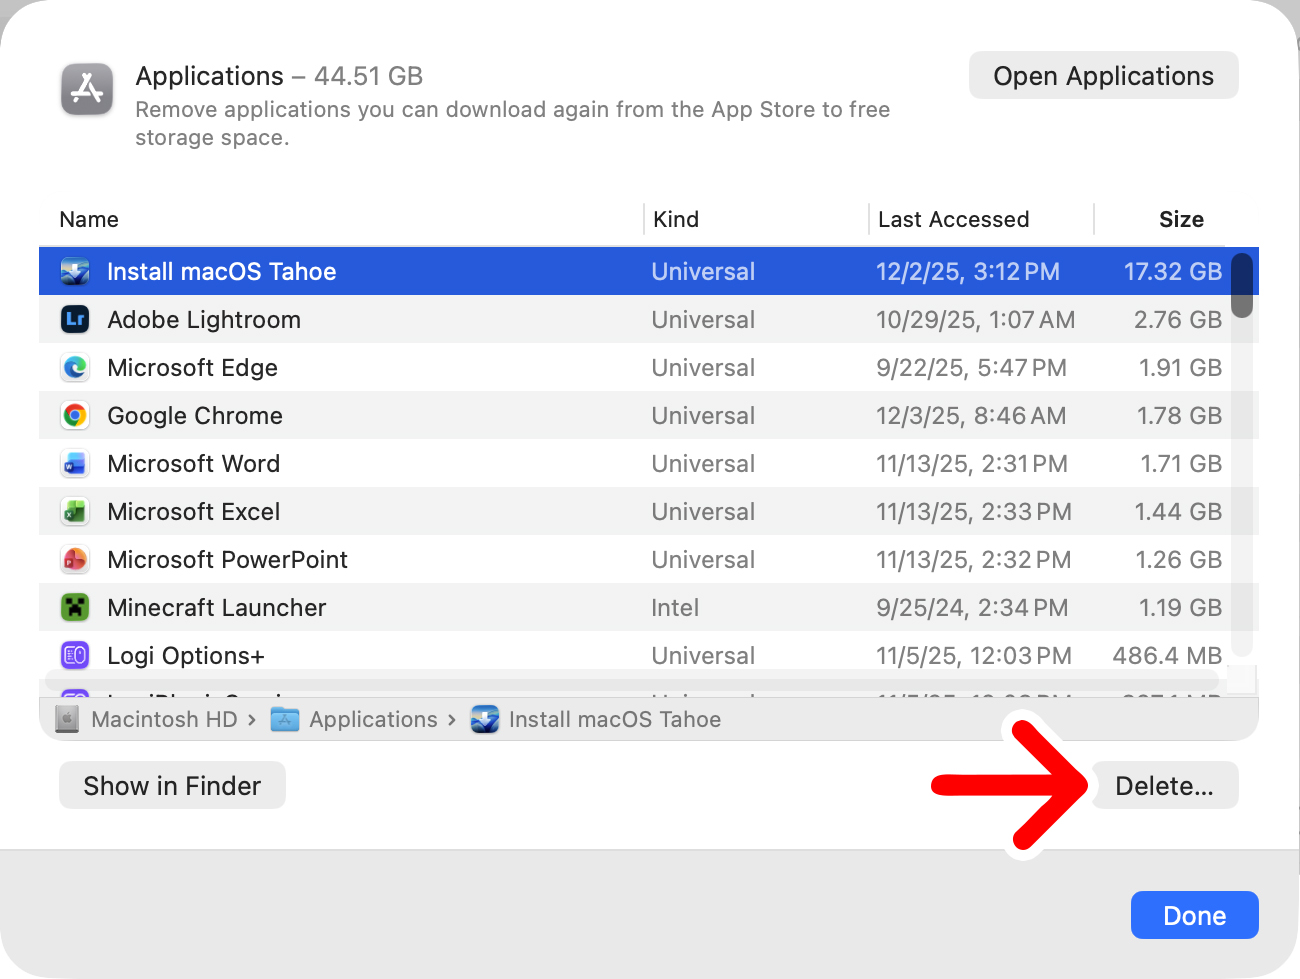Select Macintosh HD in the path bar

pos(164,720)
